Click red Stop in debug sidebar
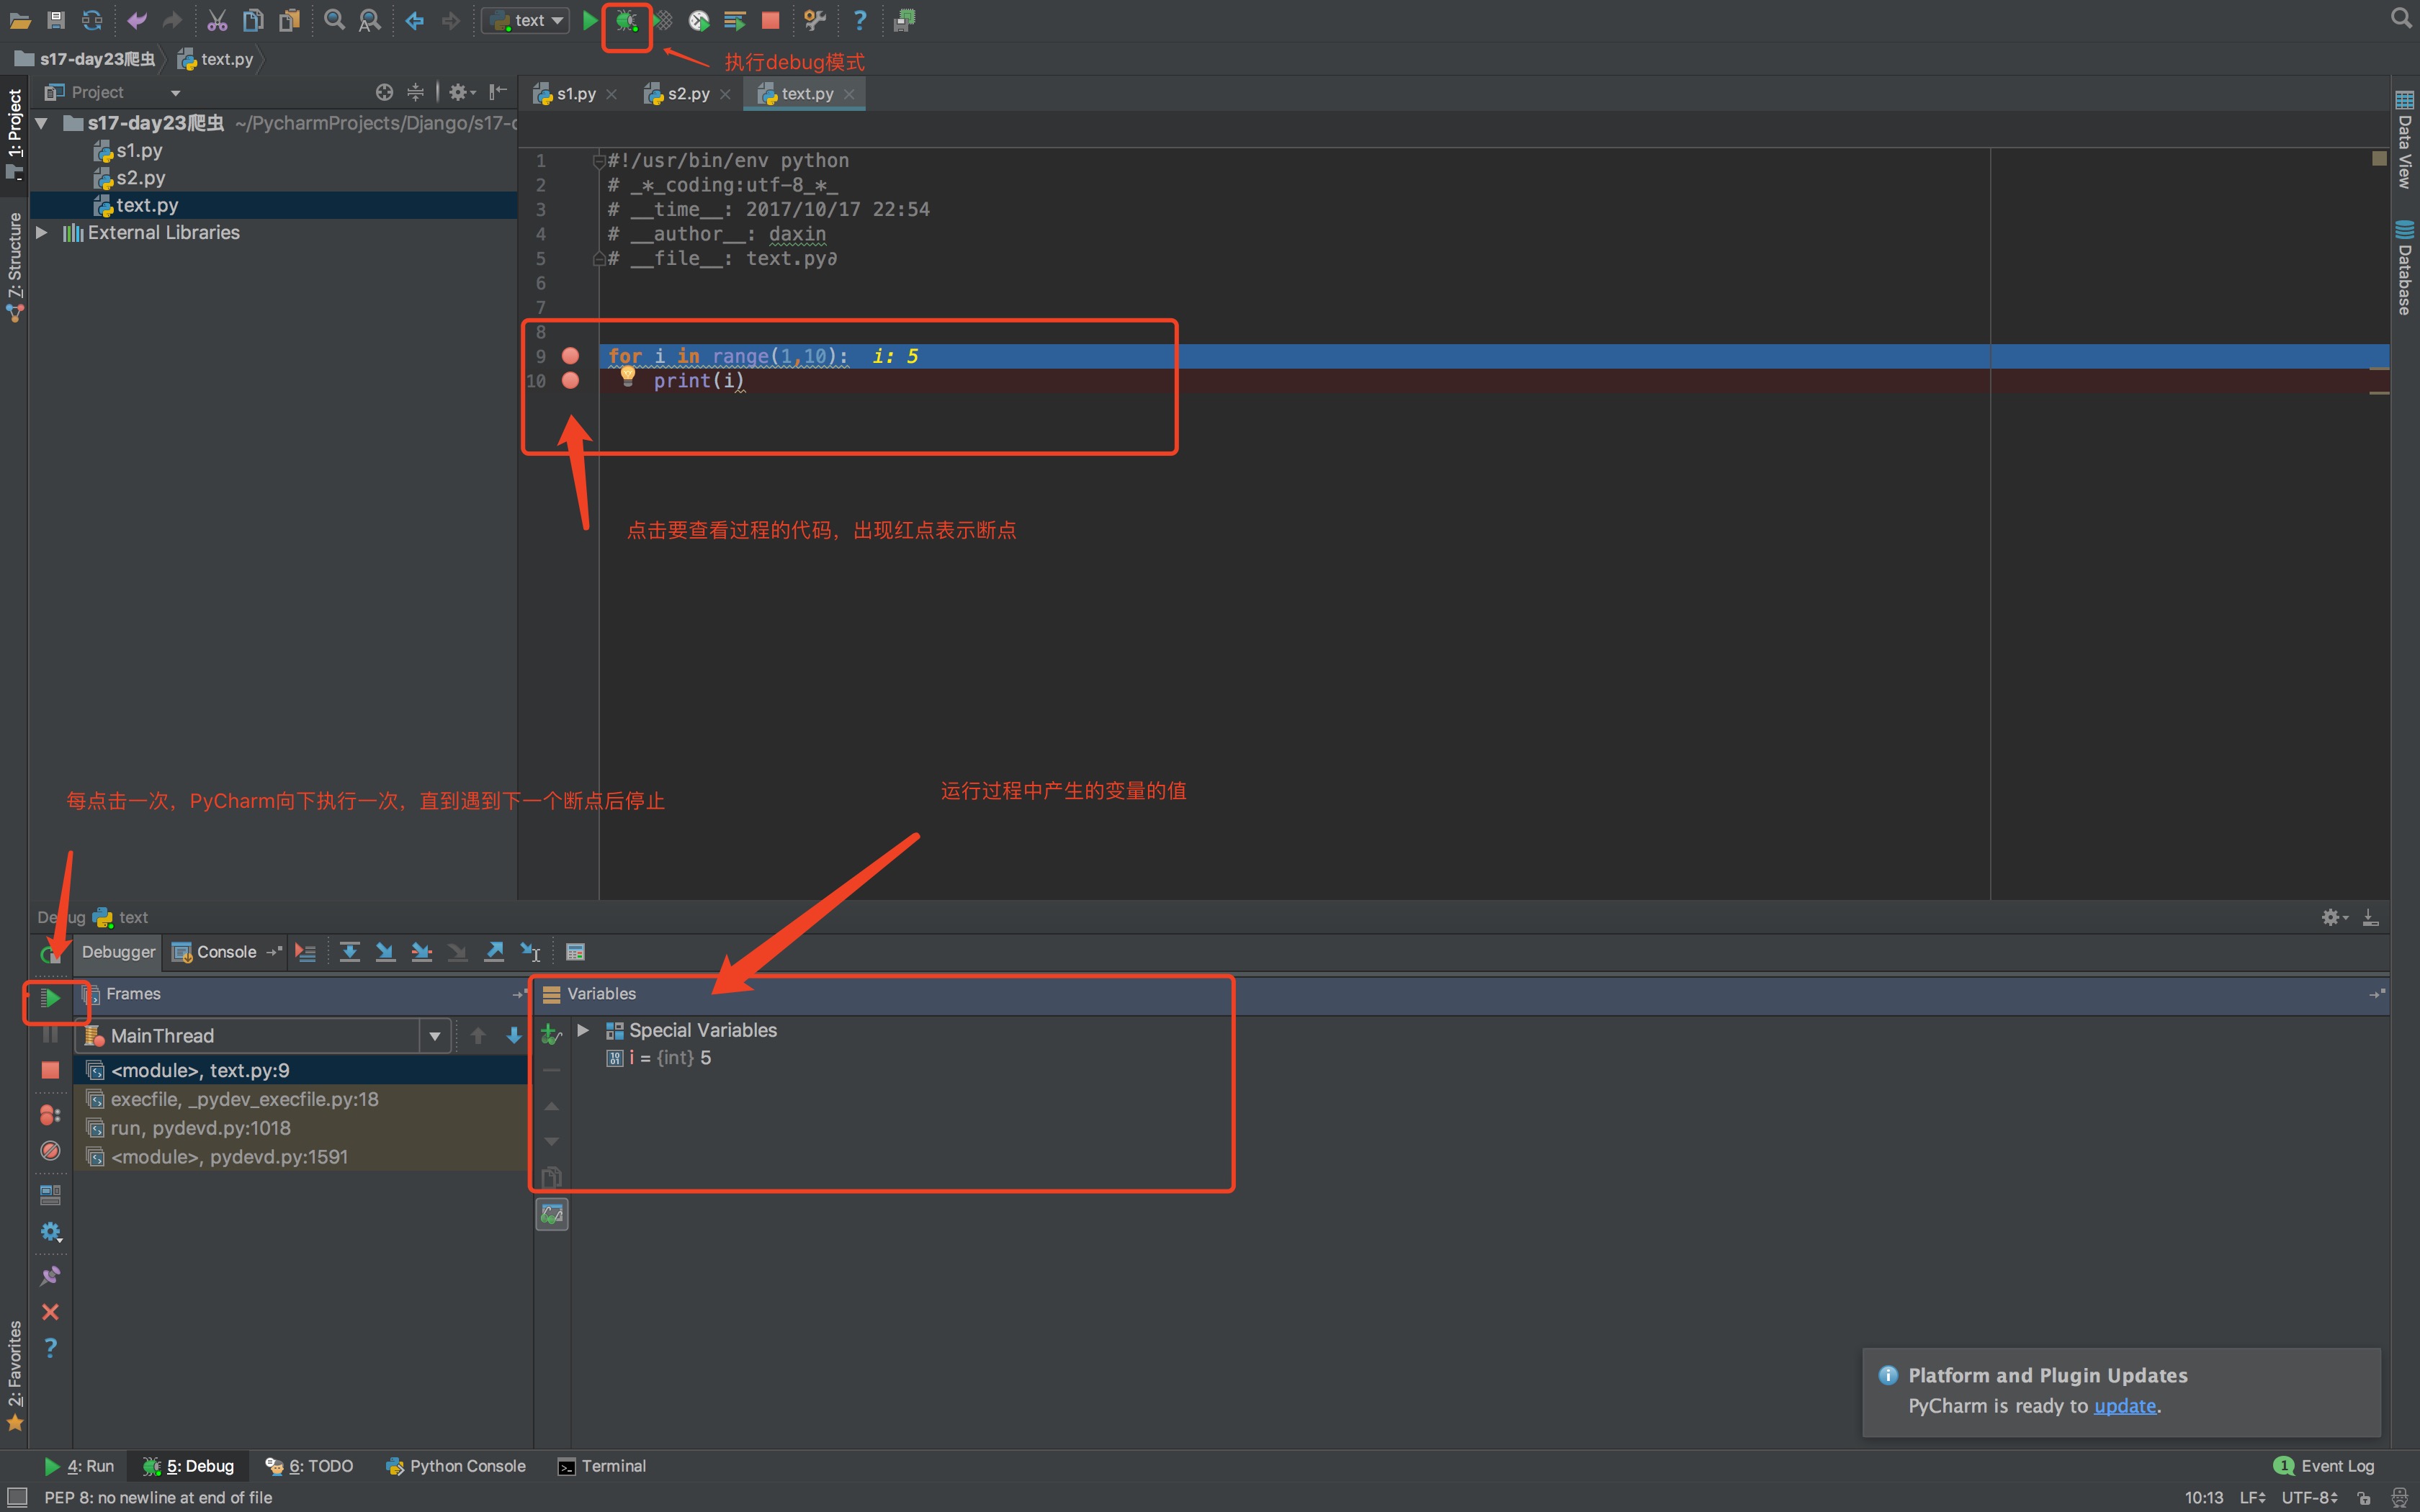Image resolution: width=2420 pixels, height=1512 pixels. click(50, 1070)
